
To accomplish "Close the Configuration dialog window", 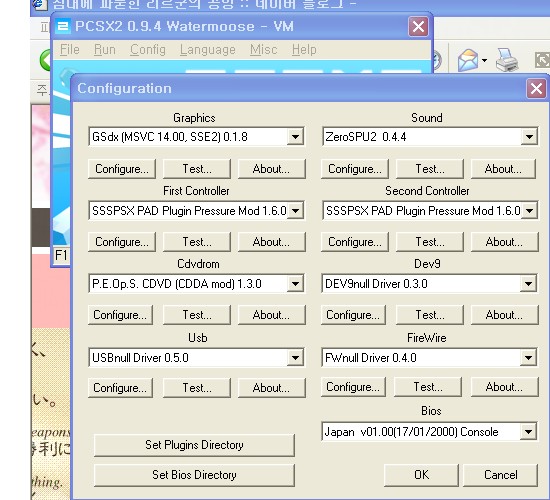I will (x=536, y=88).
